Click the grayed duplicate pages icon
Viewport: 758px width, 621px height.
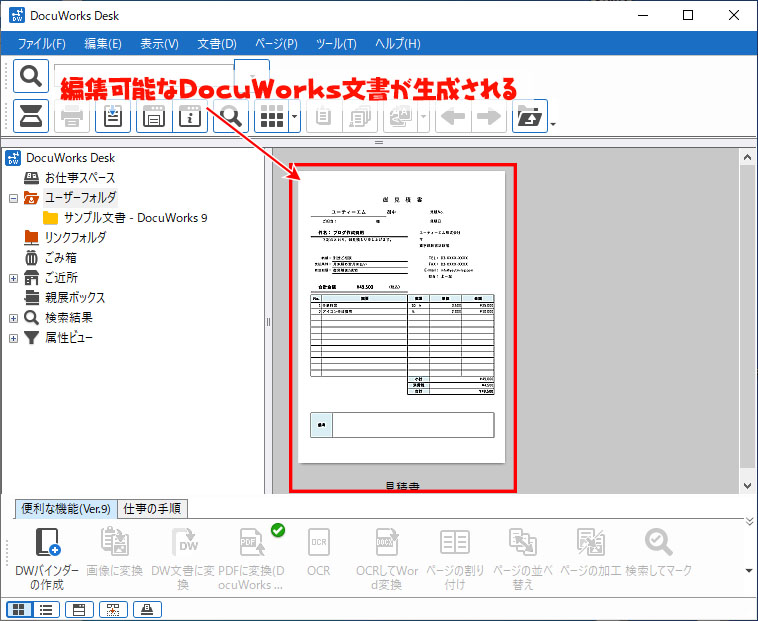360,116
